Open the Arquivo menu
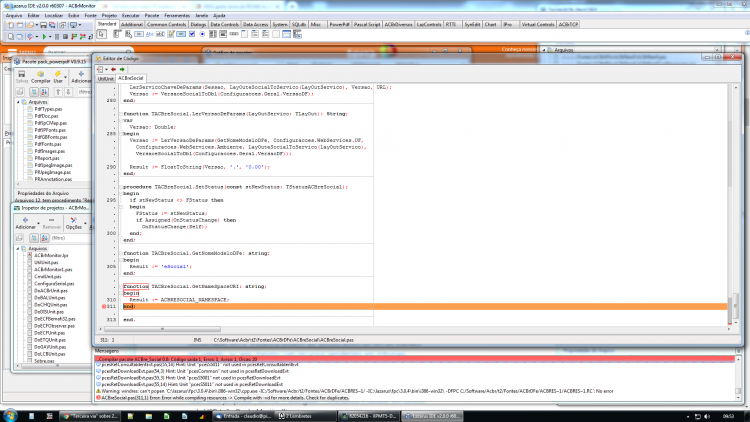The width and height of the screenshot is (750, 422). (x=13, y=16)
